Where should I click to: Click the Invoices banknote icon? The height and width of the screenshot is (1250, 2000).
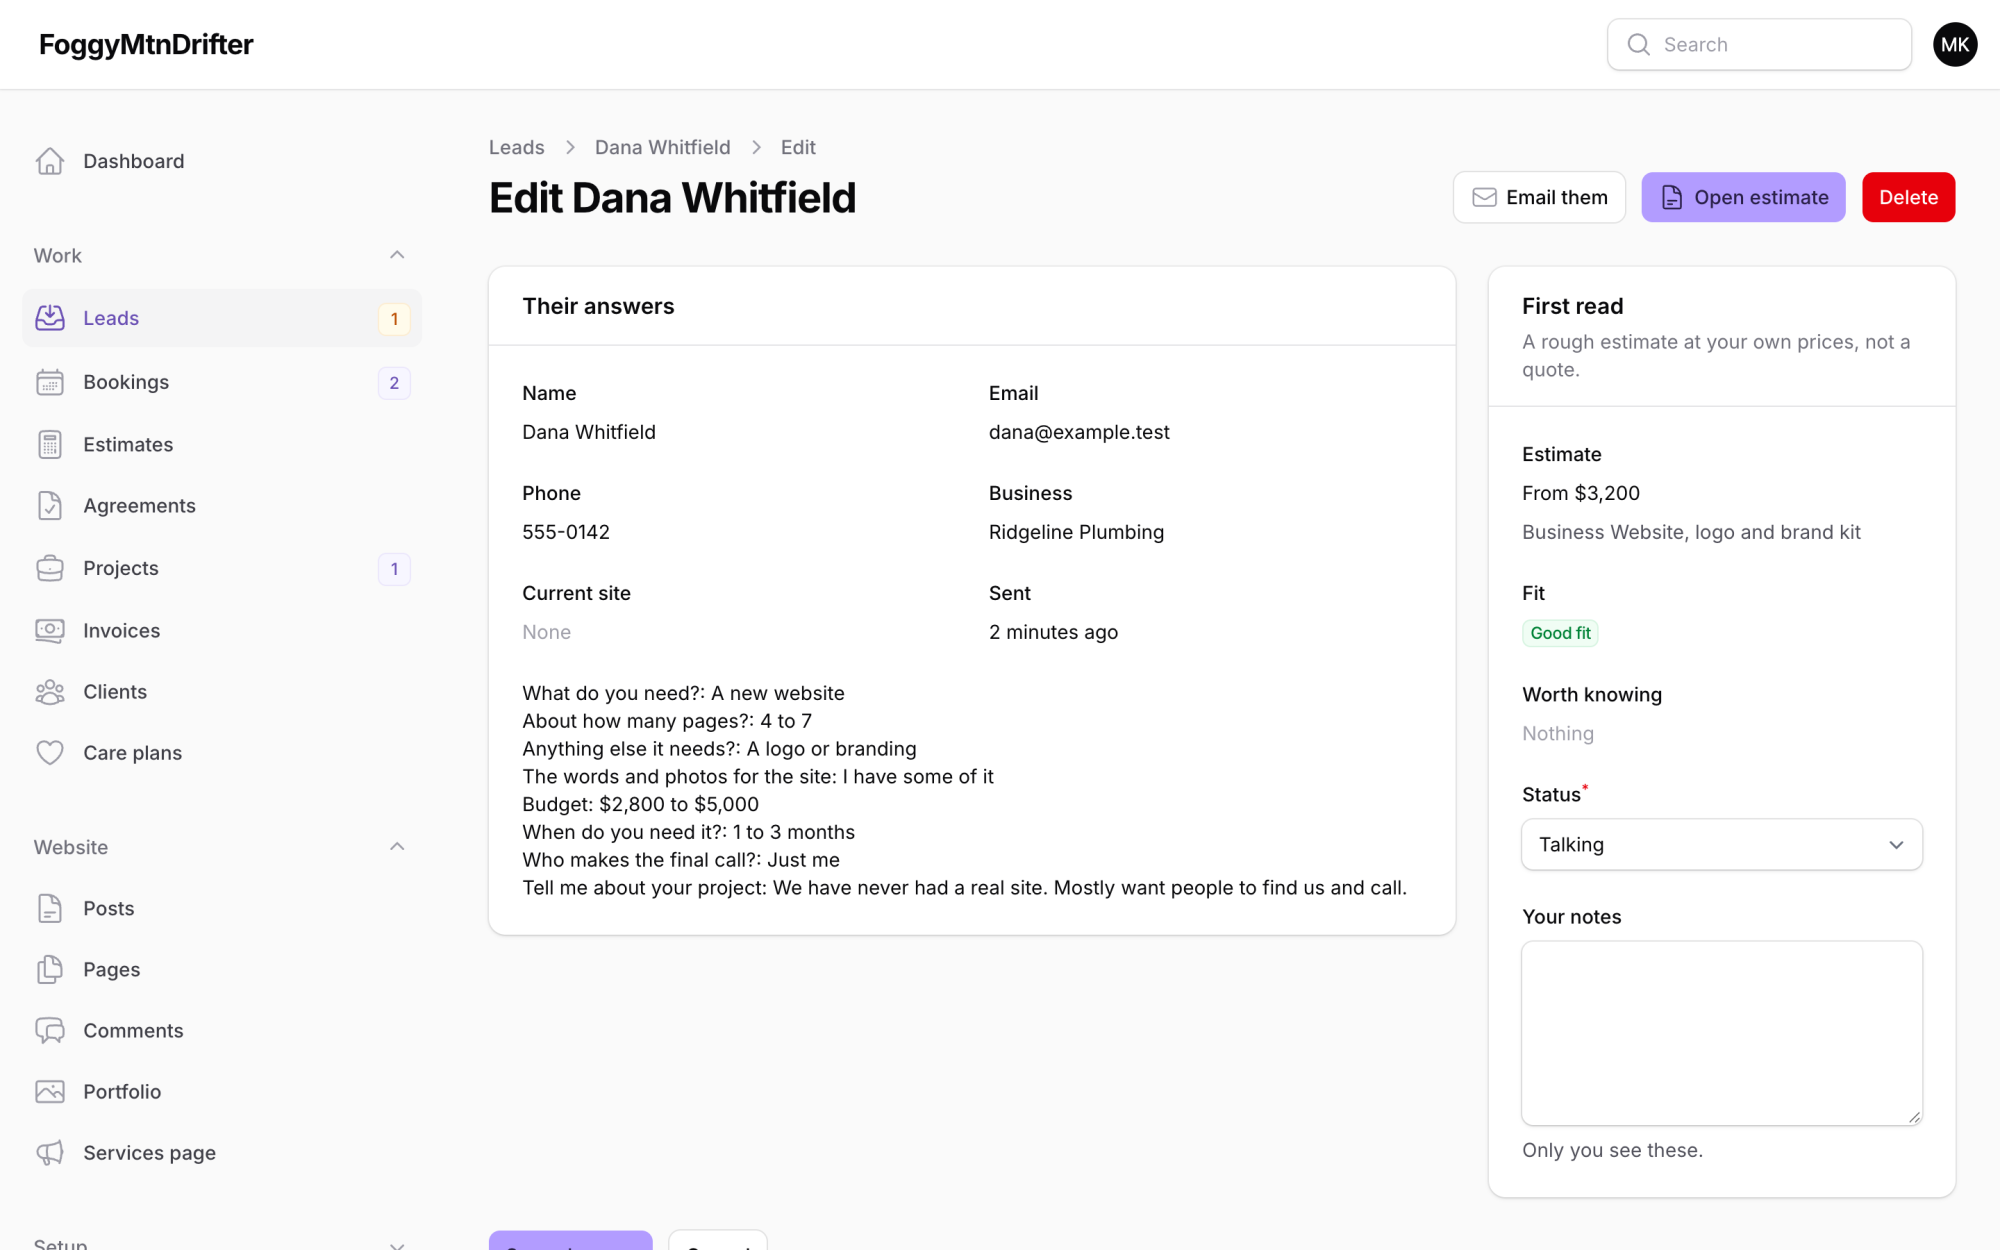tap(50, 630)
